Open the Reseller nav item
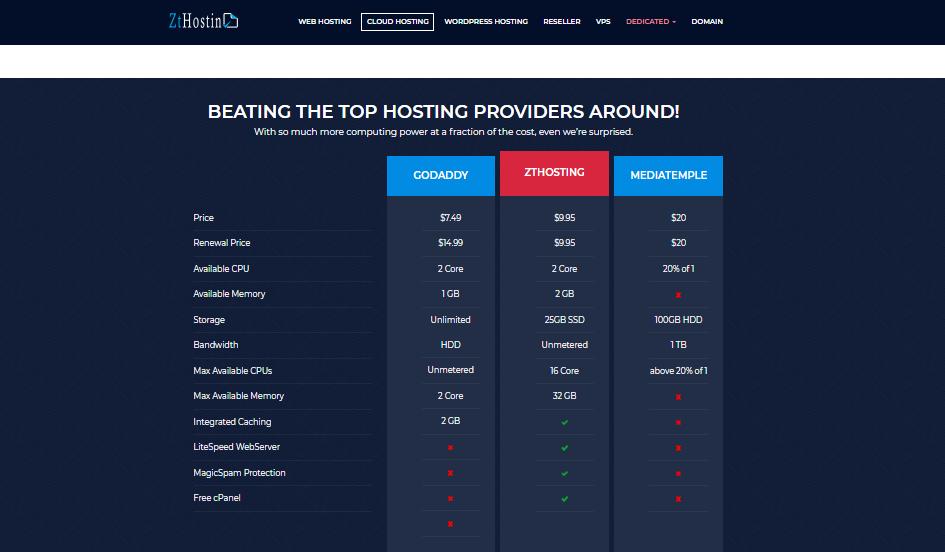This screenshot has height=552, width=945. point(562,22)
